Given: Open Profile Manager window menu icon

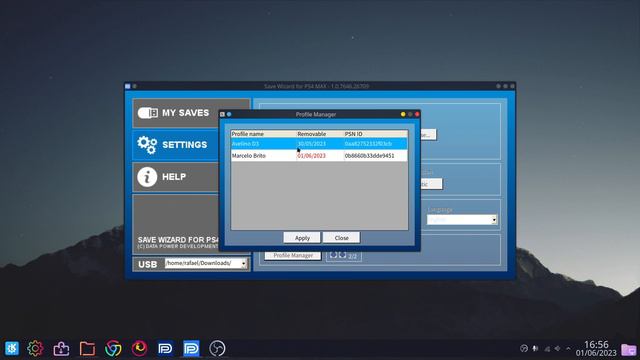Looking at the screenshot, I should pos(222,114).
